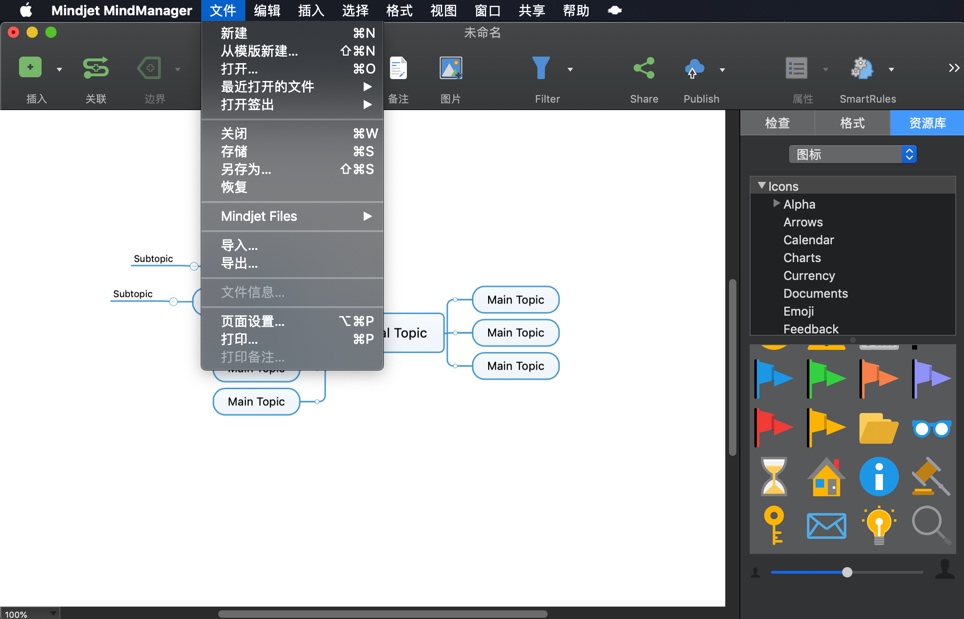The width and height of the screenshot is (964, 619).
Task: Pick the key icon in the resource library
Action: [x=775, y=525]
